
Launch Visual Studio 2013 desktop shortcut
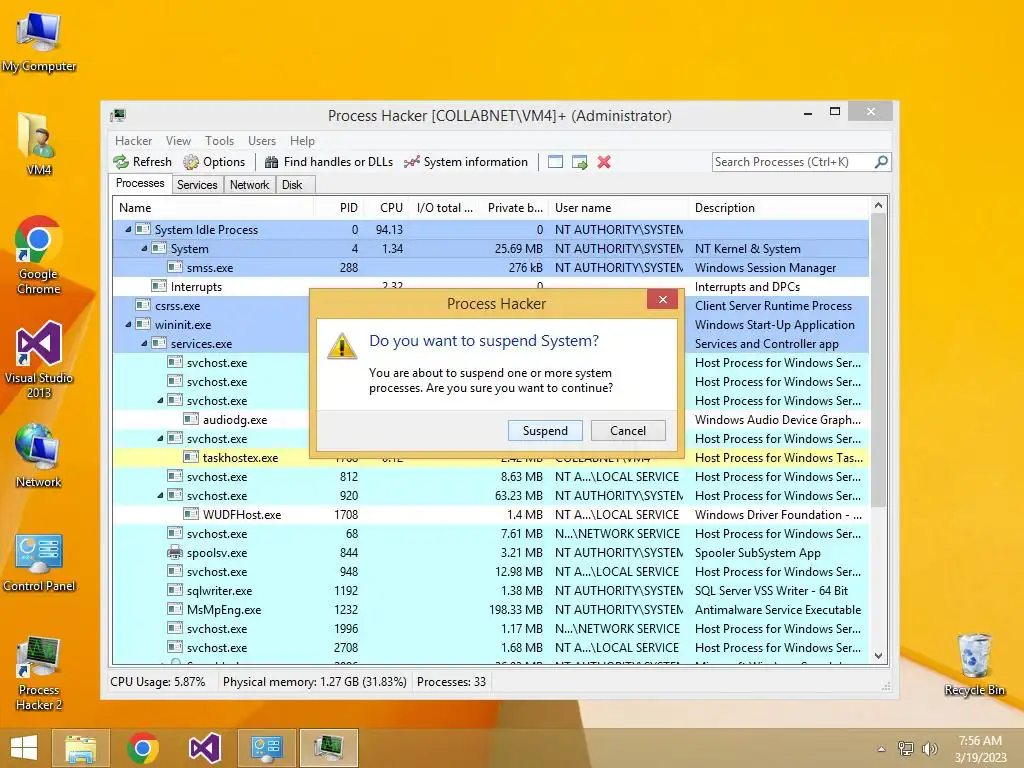coord(39,360)
